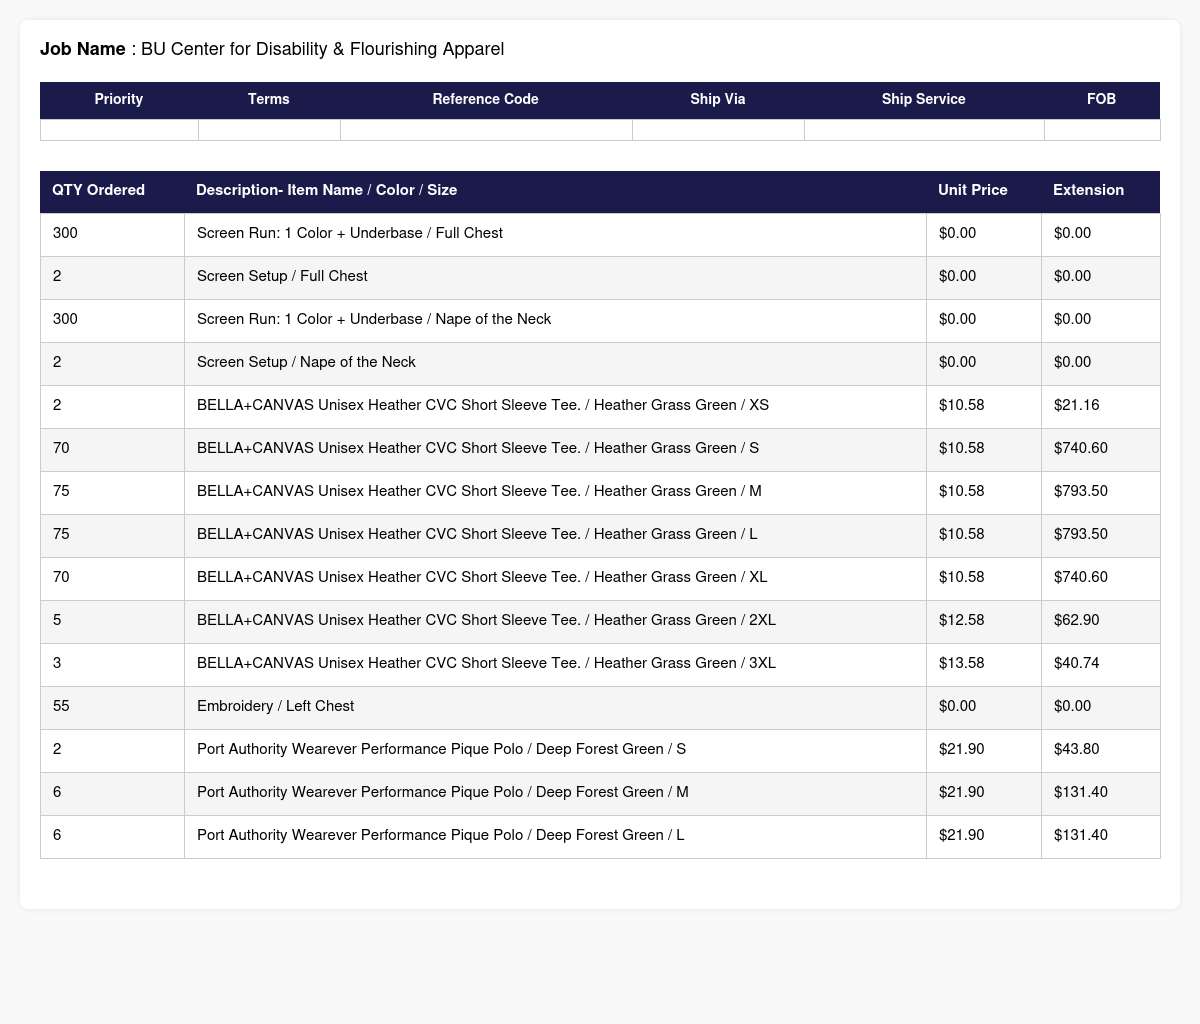Click the Reference Code column header
The width and height of the screenshot is (1200, 1024).
pyautogui.click(x=486, y=99)
